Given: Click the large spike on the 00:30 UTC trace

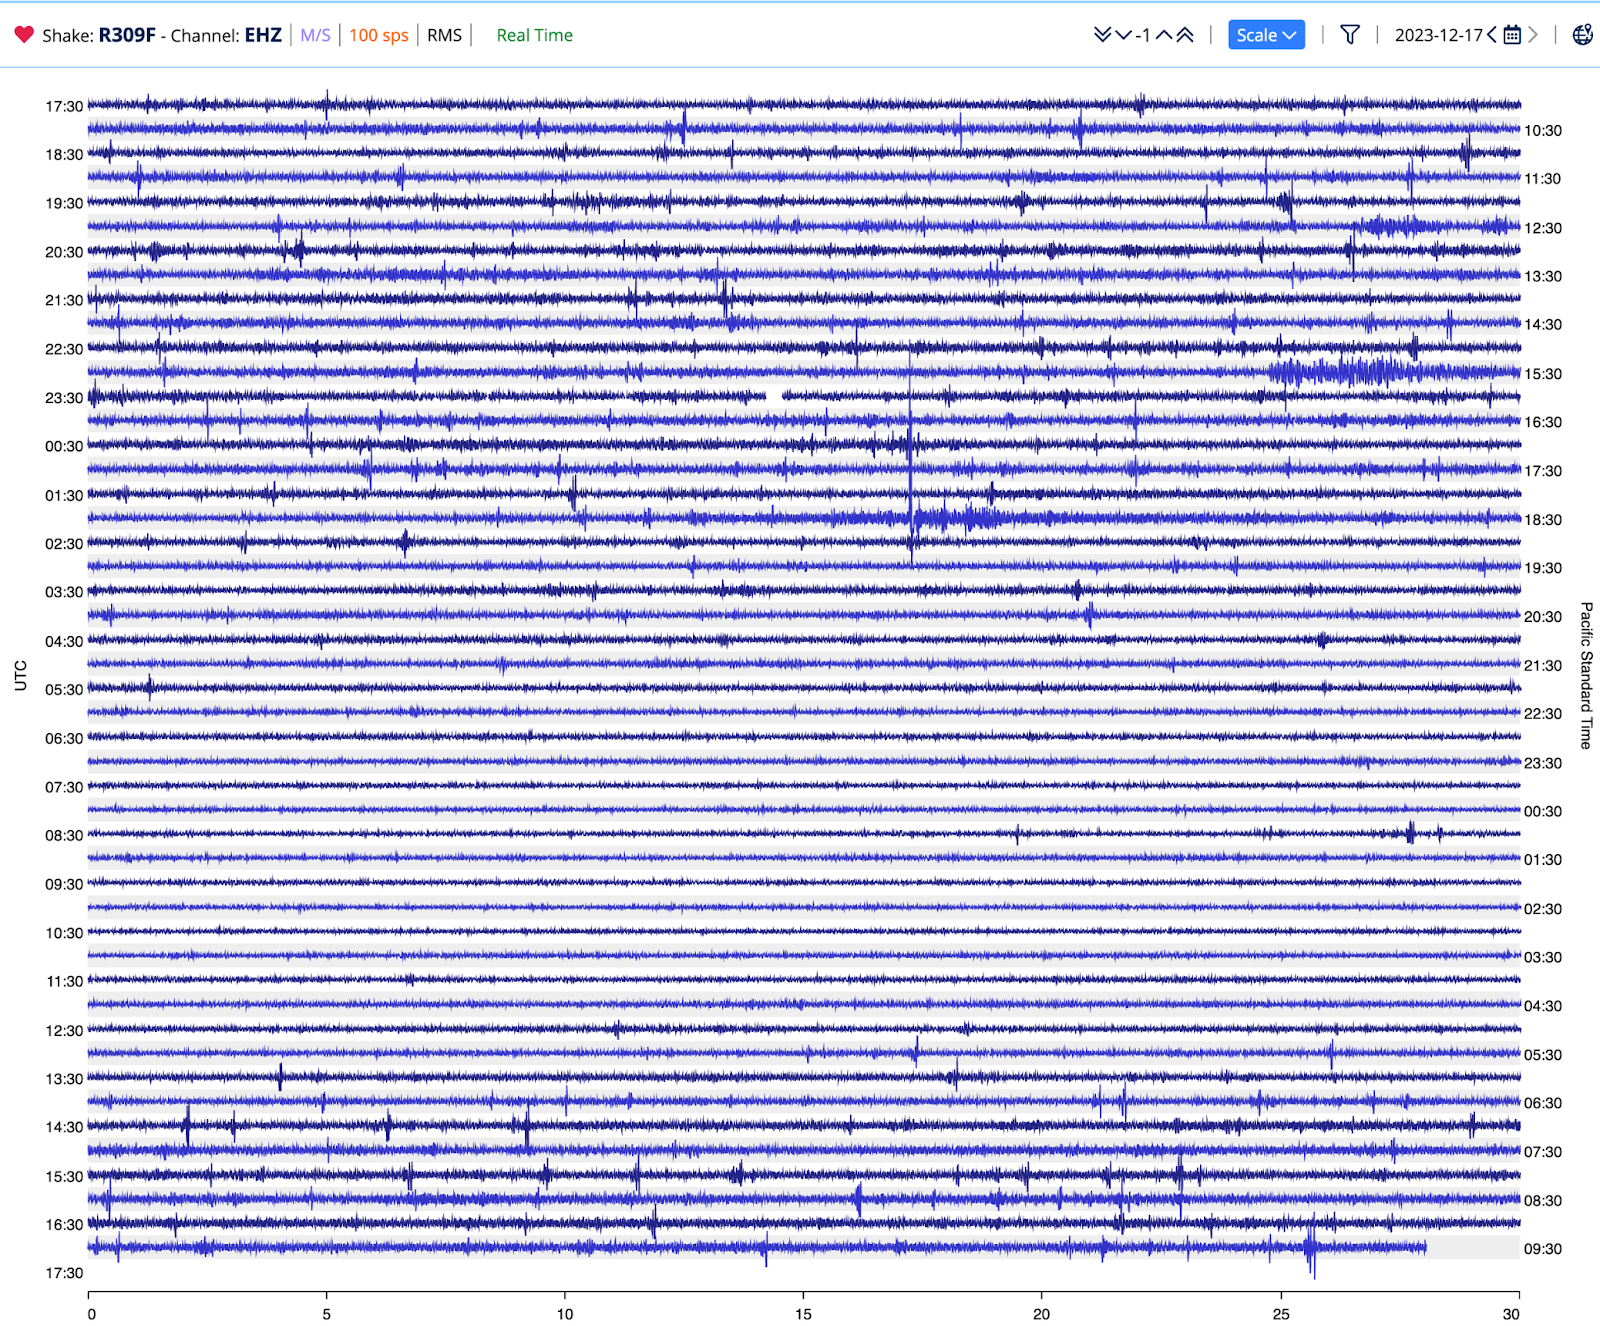Looking at the screenshot, I should coord(910,444).
